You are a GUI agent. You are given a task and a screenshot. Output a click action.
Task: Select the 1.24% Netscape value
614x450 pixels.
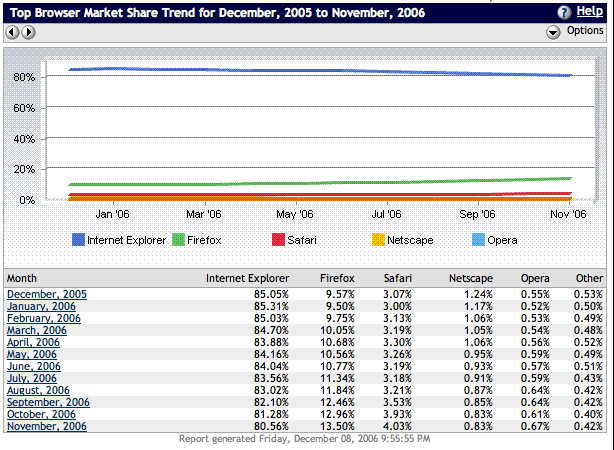click(x=479, y=295)
